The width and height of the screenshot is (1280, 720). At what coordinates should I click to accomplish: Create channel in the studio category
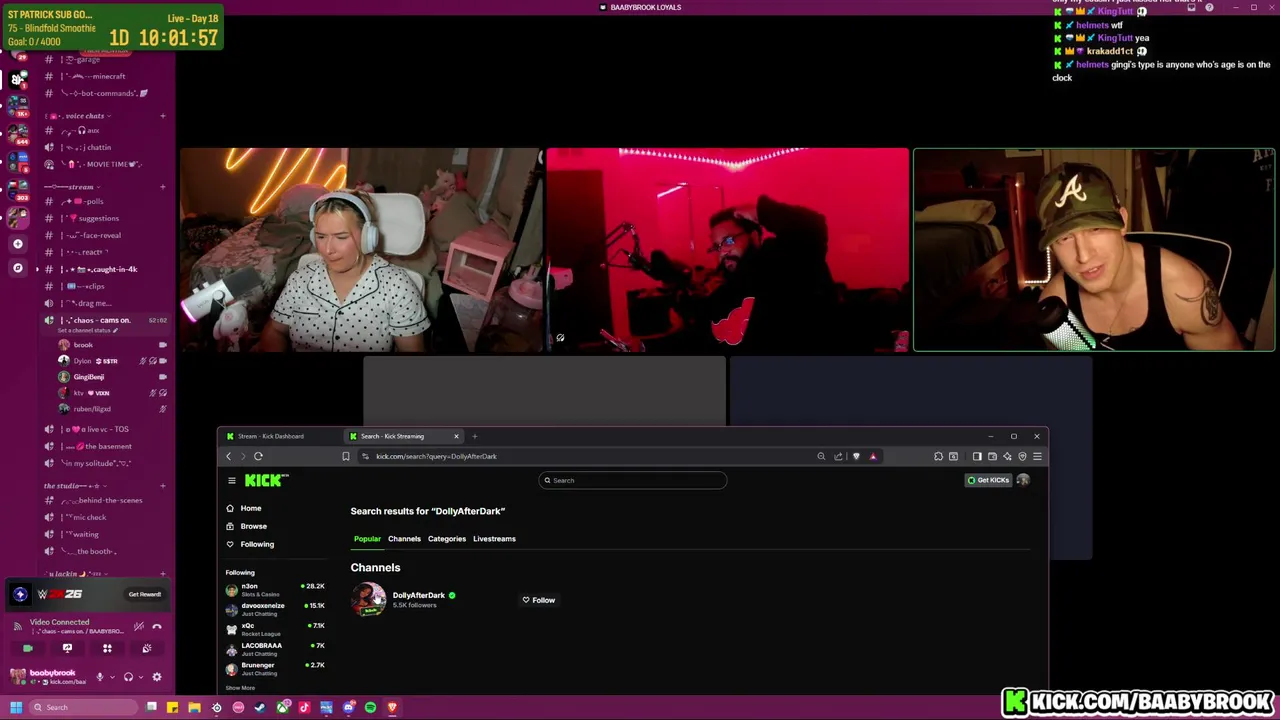click(x=163, y=486)
